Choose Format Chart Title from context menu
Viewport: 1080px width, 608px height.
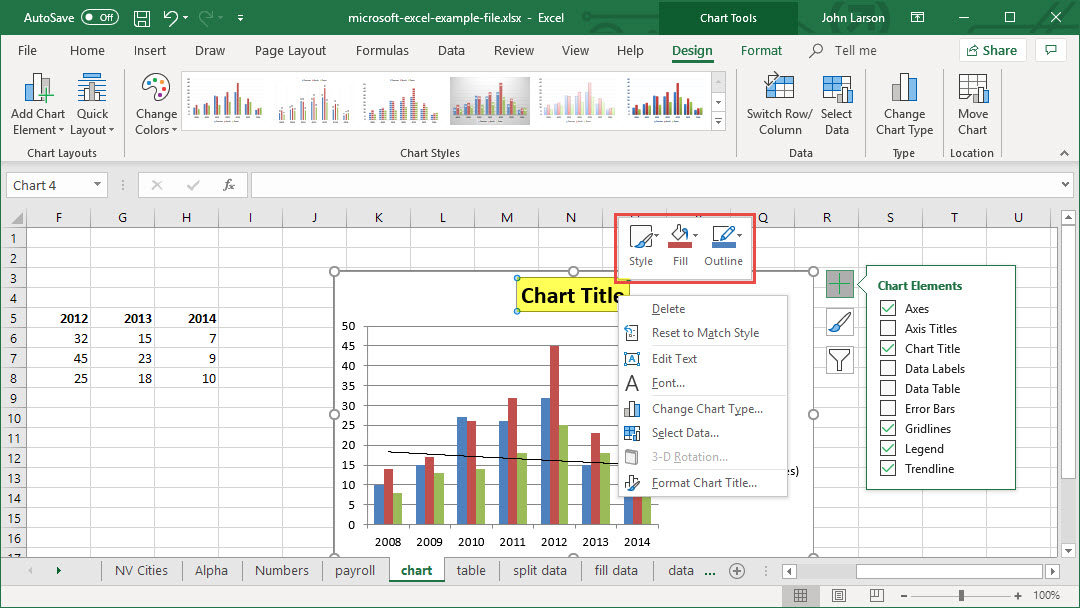point(703,483)
